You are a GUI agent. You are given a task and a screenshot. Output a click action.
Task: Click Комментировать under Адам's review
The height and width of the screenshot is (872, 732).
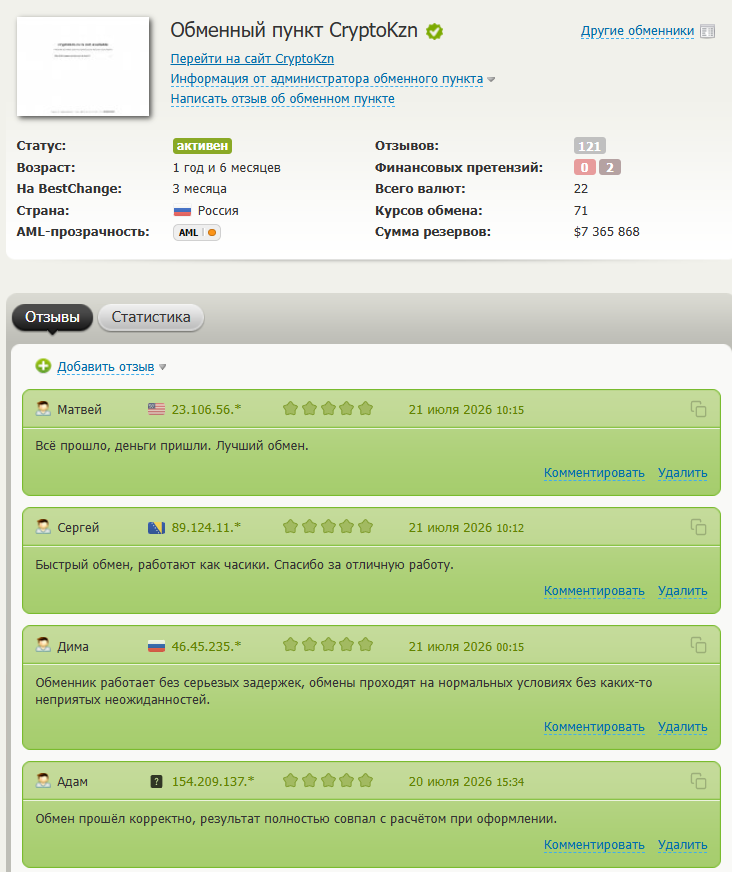point(594,845)
